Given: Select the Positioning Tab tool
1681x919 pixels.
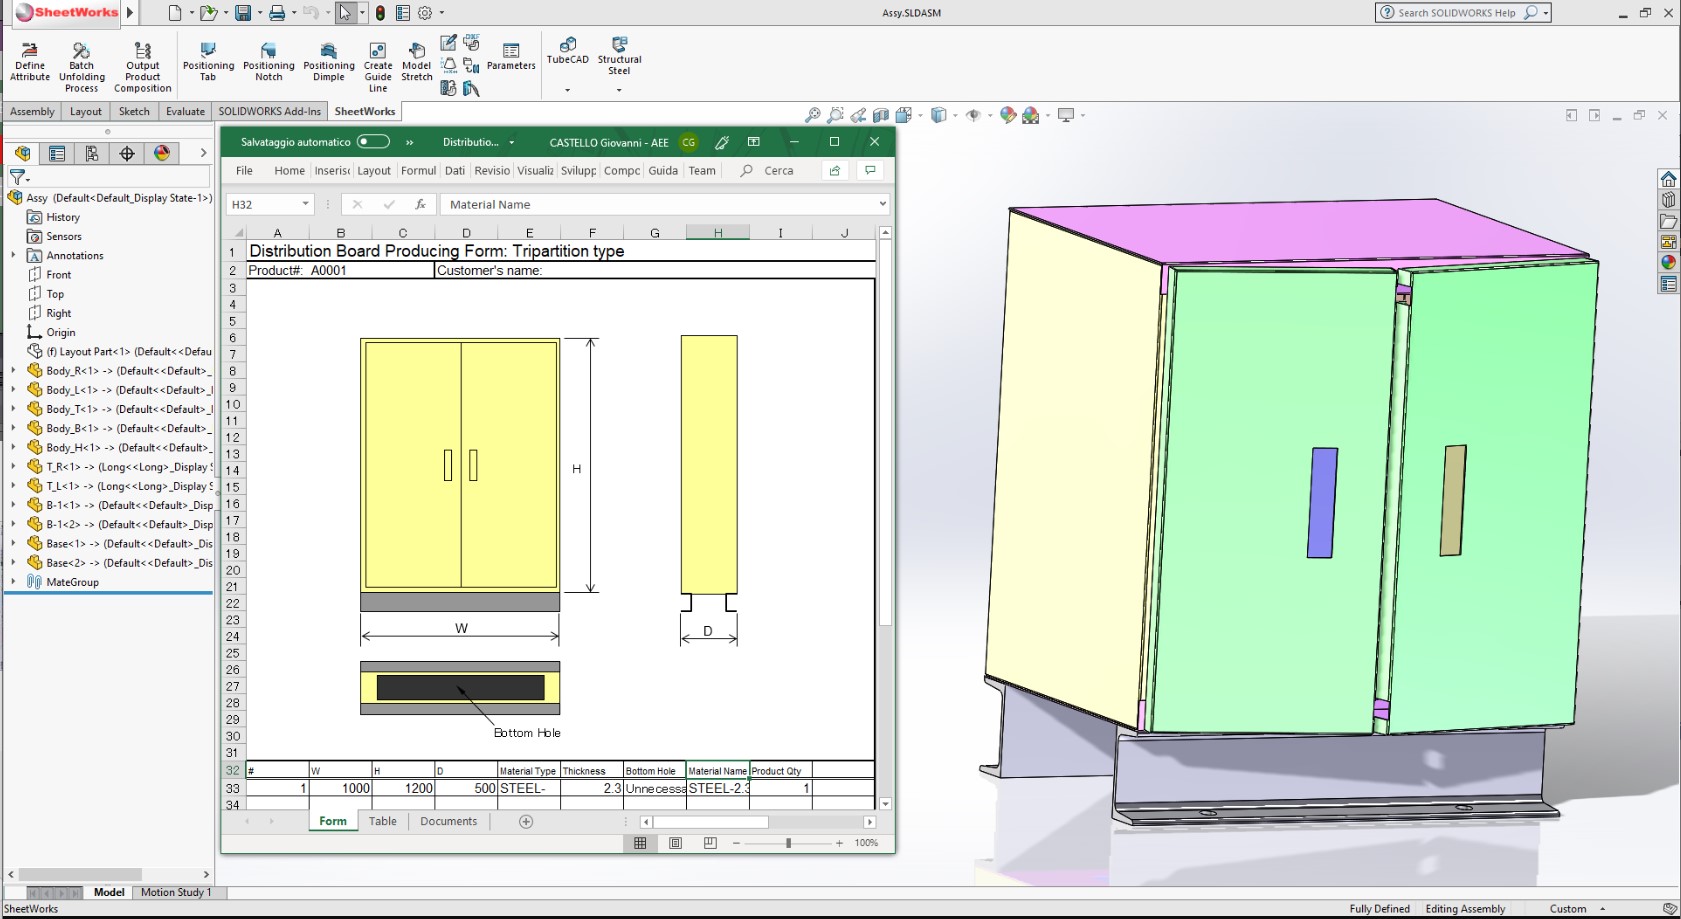Looking at the screenshot, I should click(x=208, y=60).
